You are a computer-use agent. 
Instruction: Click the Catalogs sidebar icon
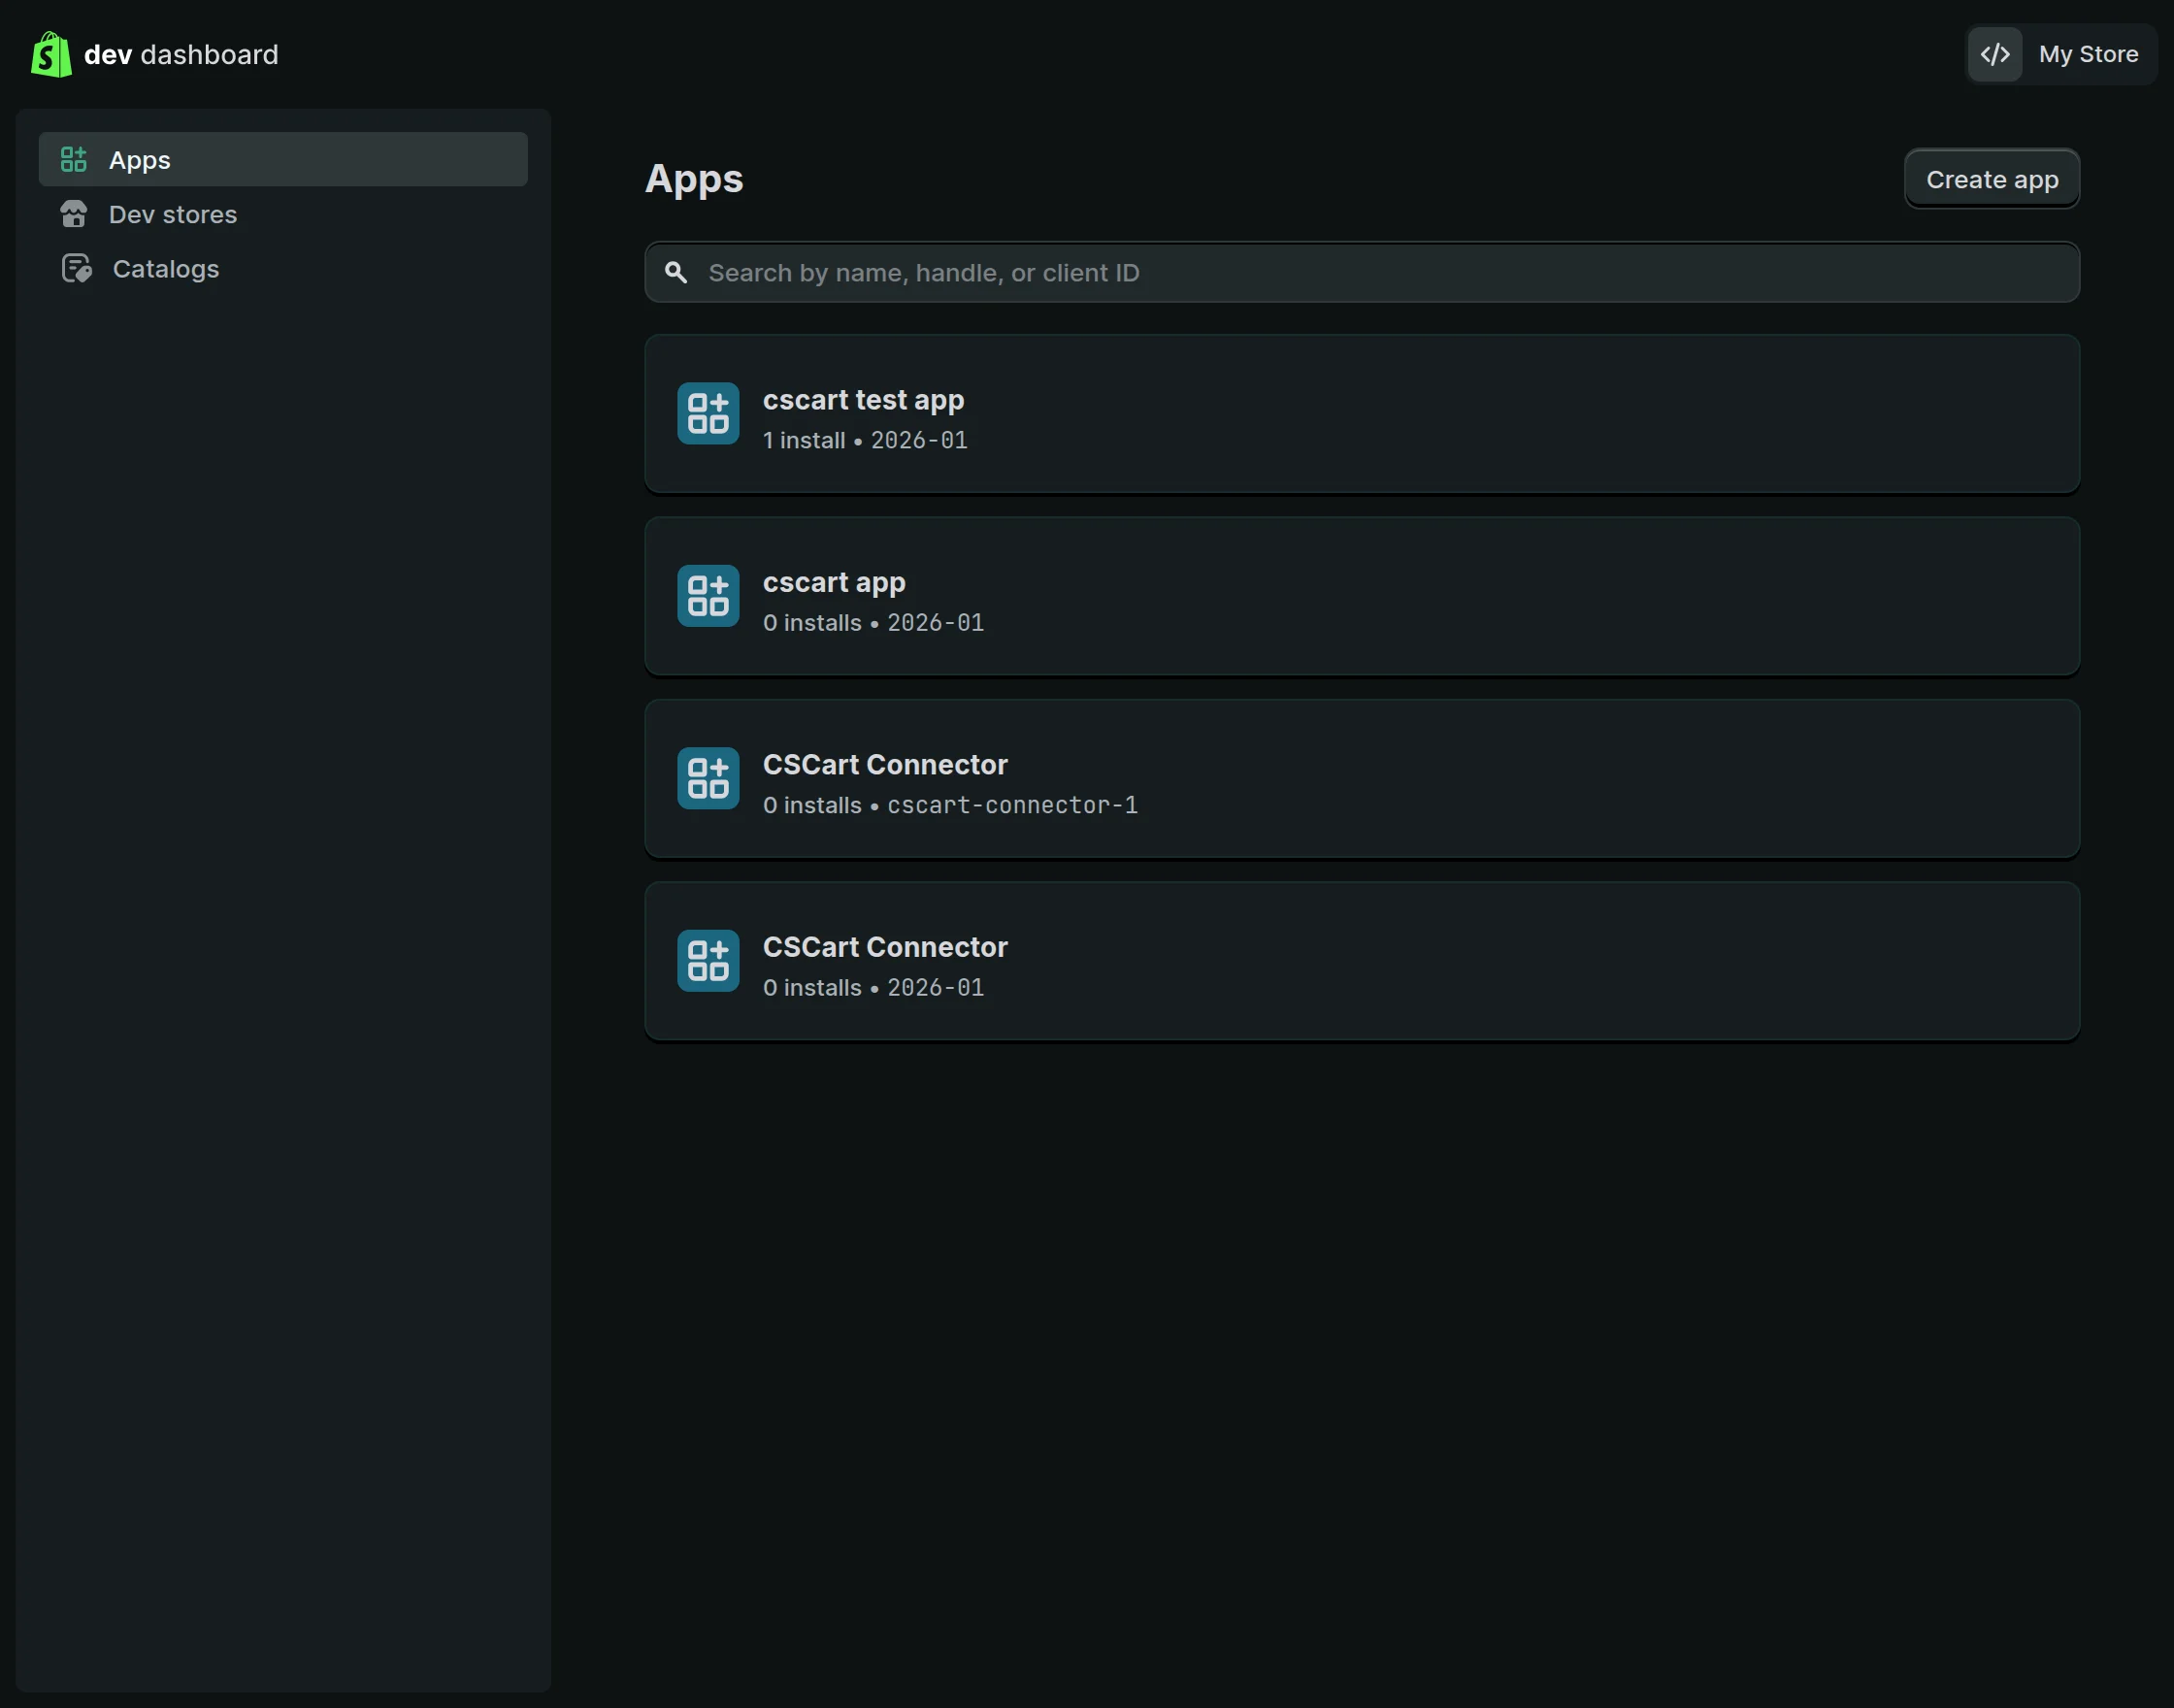[x=76, y=269]
